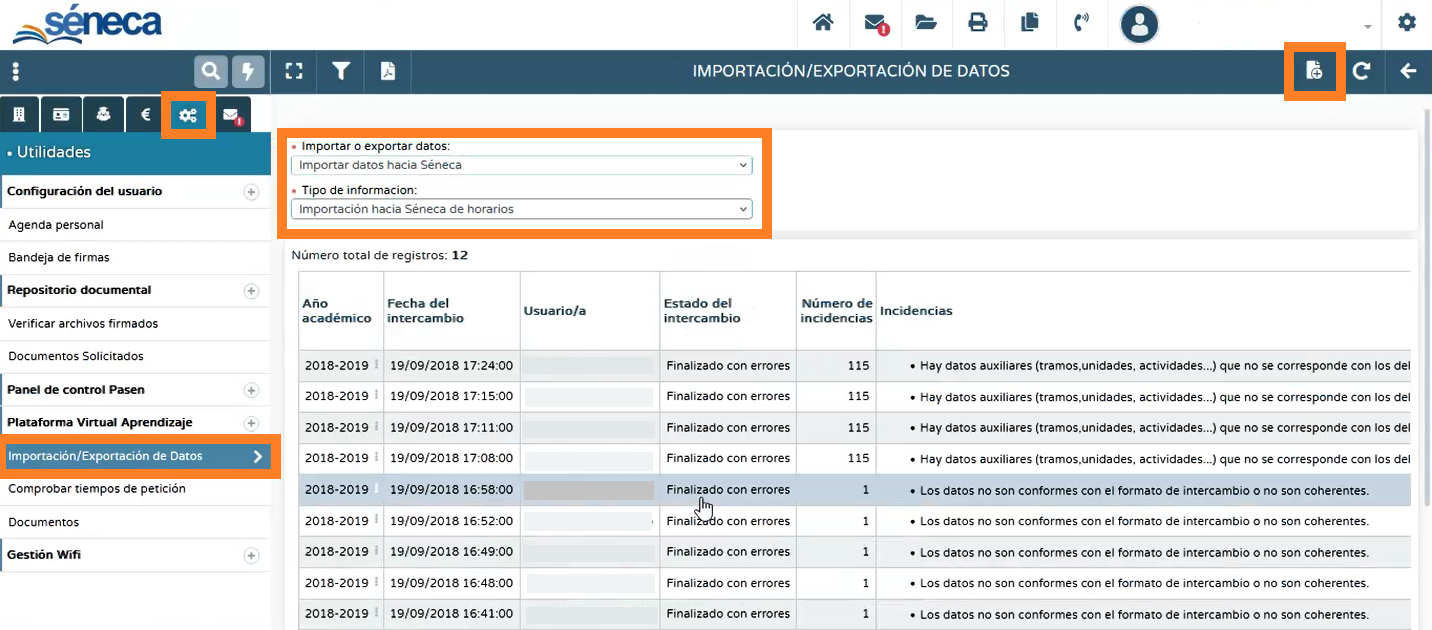1432x630 pixels.
Task: Open Bandeja de firmas
Action: (x=135, y=258)
